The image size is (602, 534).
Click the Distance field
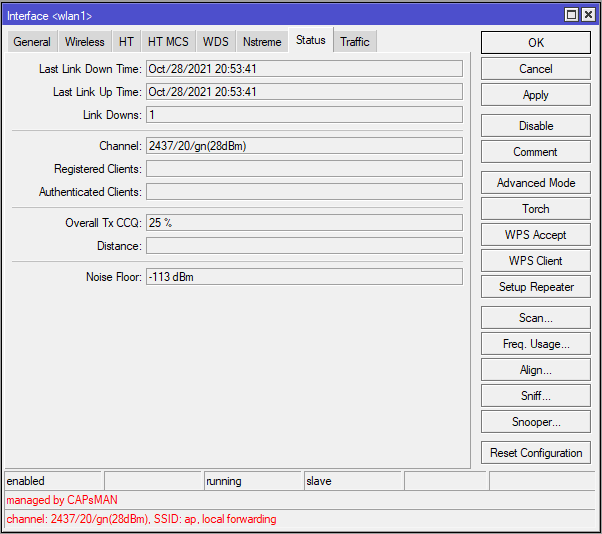(304, 246)
